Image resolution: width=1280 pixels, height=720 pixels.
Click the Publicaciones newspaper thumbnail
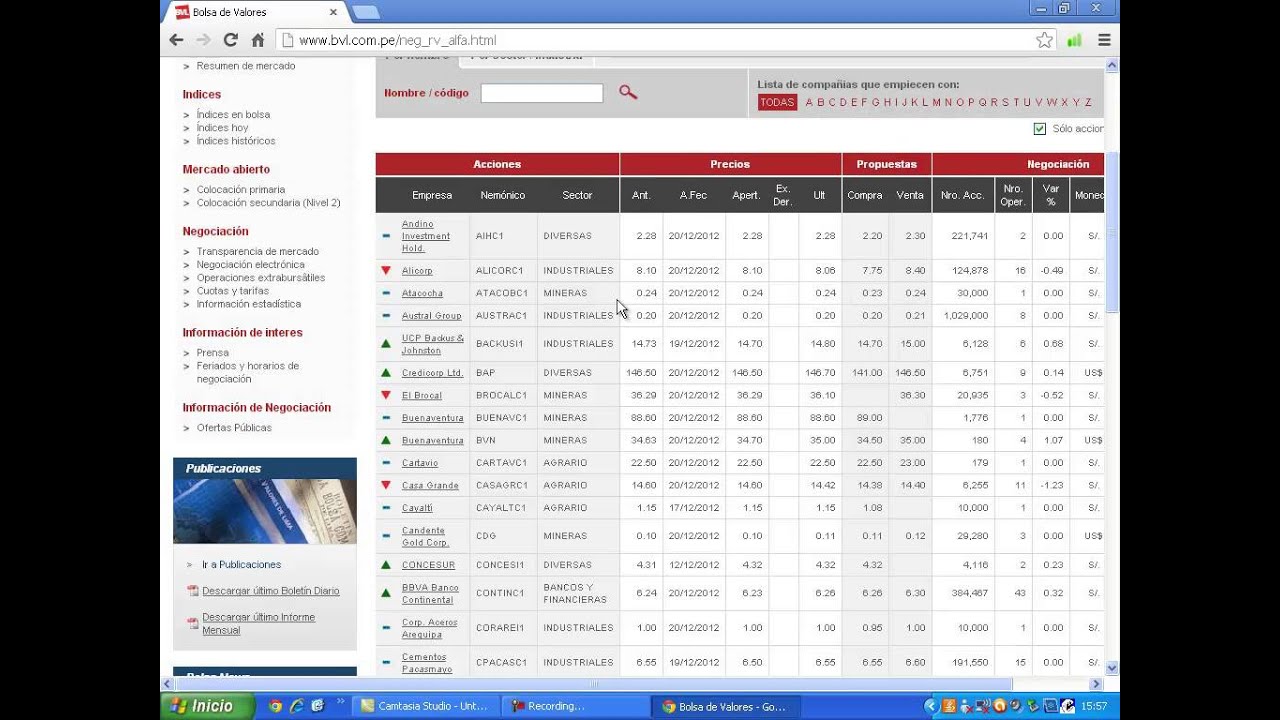point(265,511)
